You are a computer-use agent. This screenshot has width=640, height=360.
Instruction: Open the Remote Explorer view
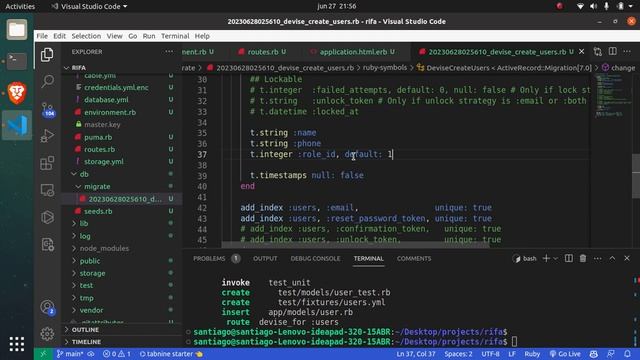[x=47, y=190]
